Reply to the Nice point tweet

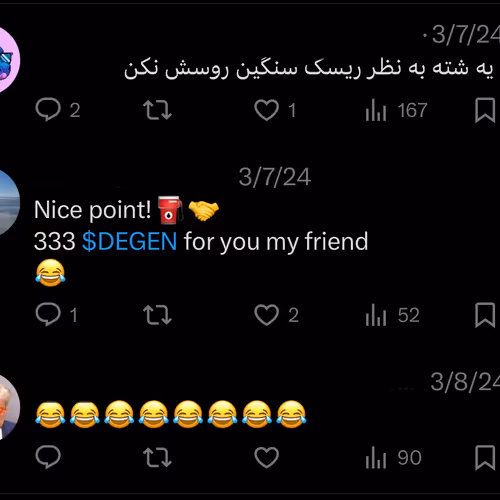click(x=57, y=314)
